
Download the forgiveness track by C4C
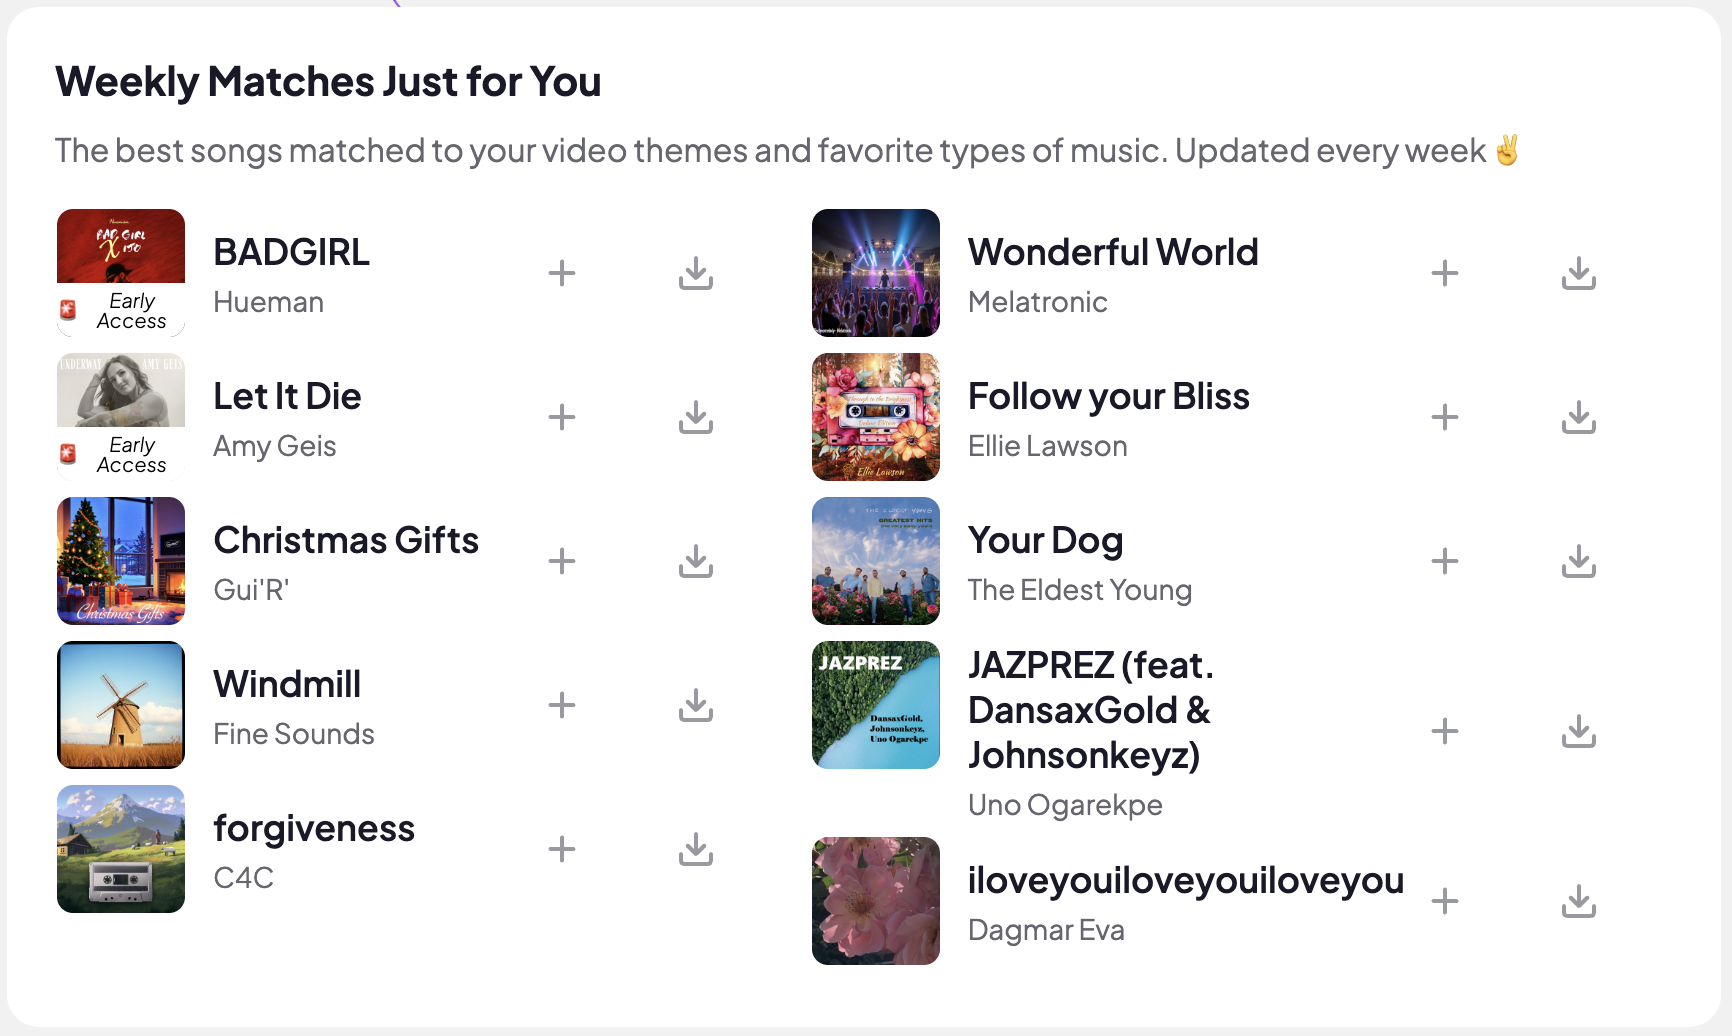(696, 849)
